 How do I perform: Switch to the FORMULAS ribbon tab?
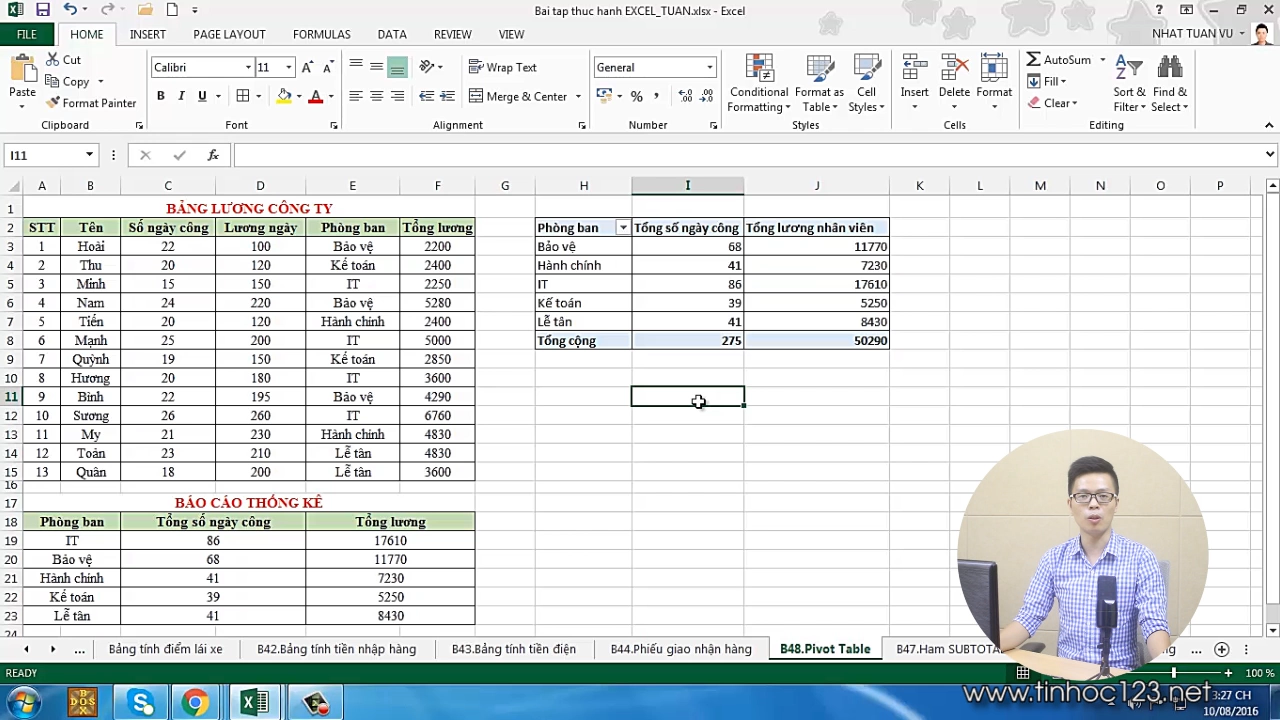point(321,34)
